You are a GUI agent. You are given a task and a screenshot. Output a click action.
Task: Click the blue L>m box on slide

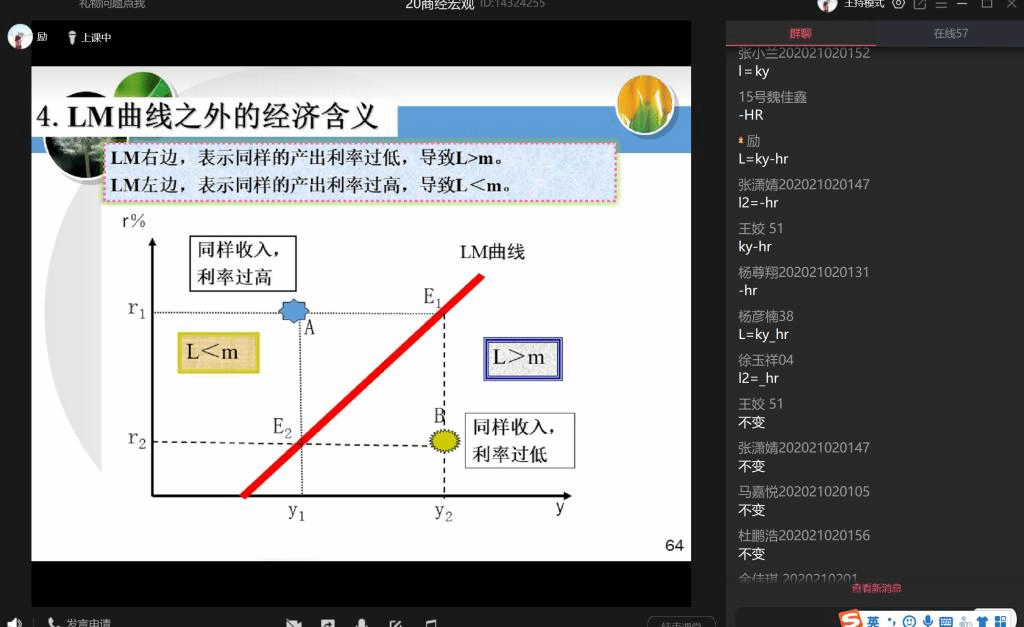522,359
